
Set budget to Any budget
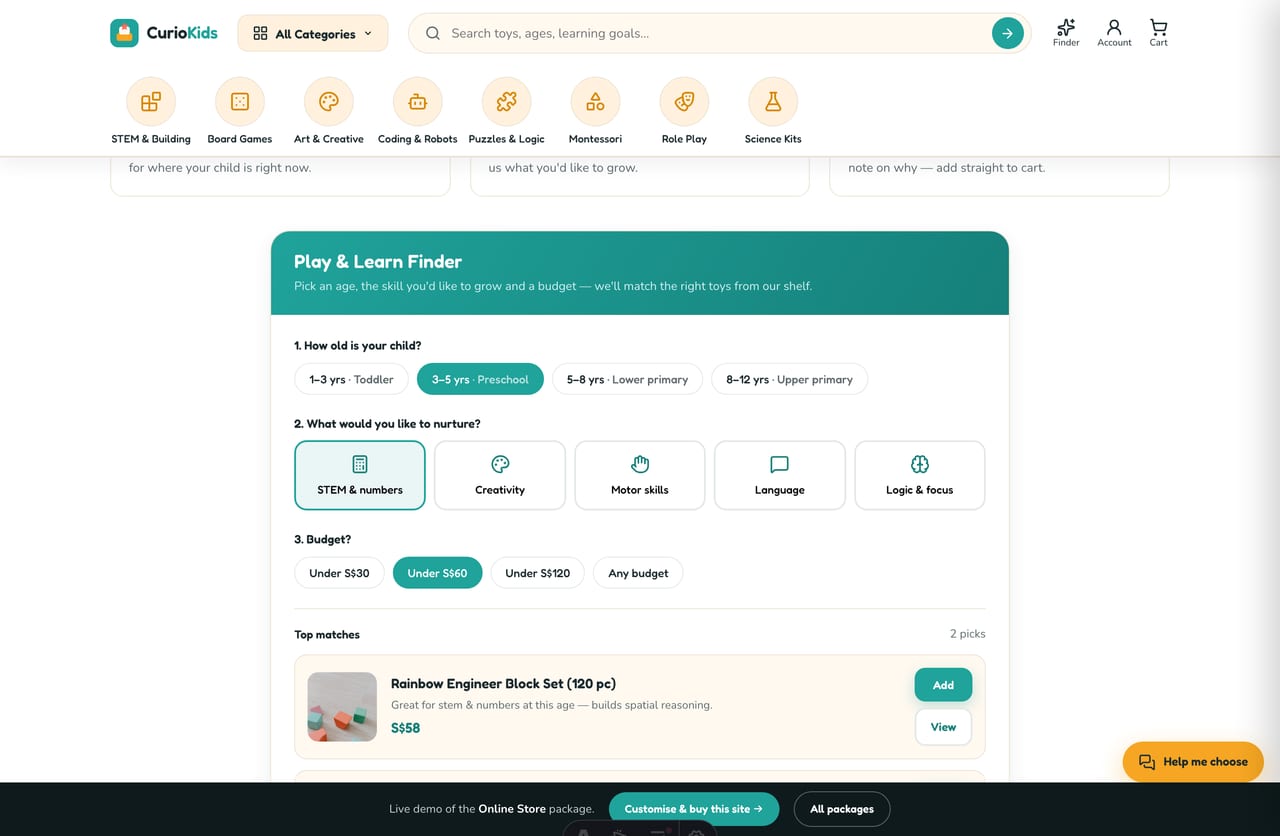[638, 573]
